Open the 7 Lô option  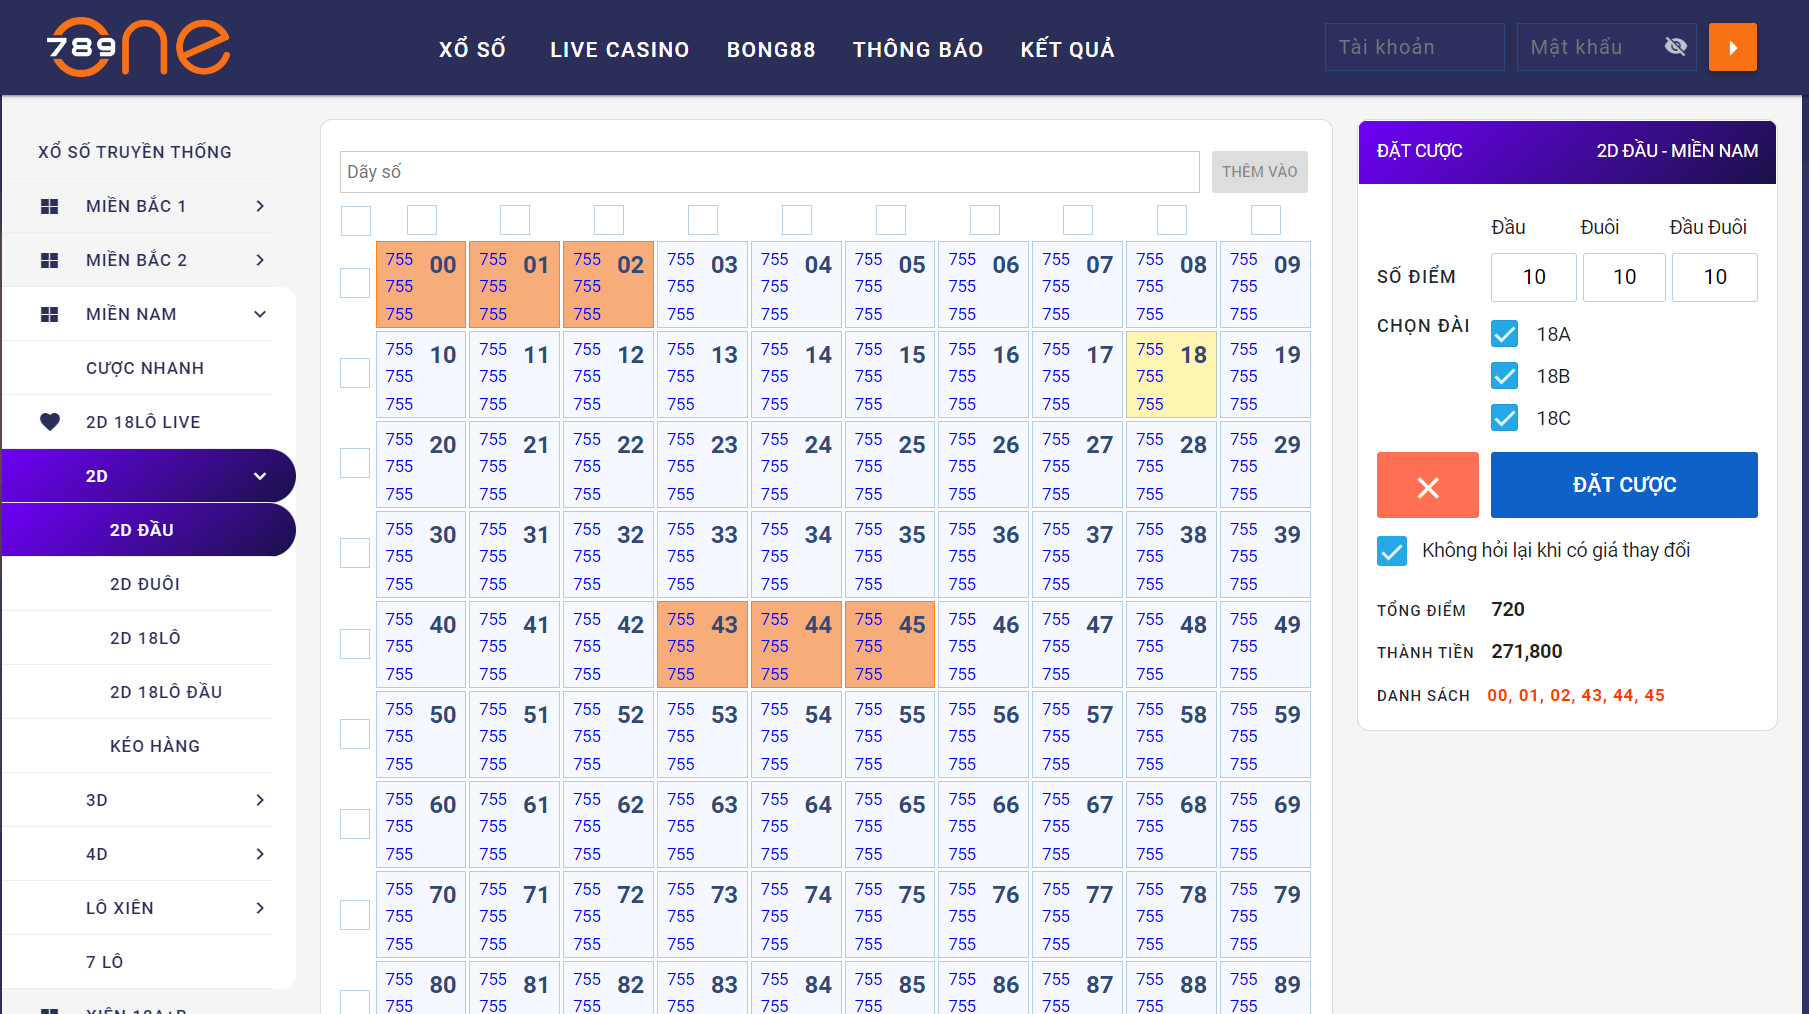click(105, 962)
